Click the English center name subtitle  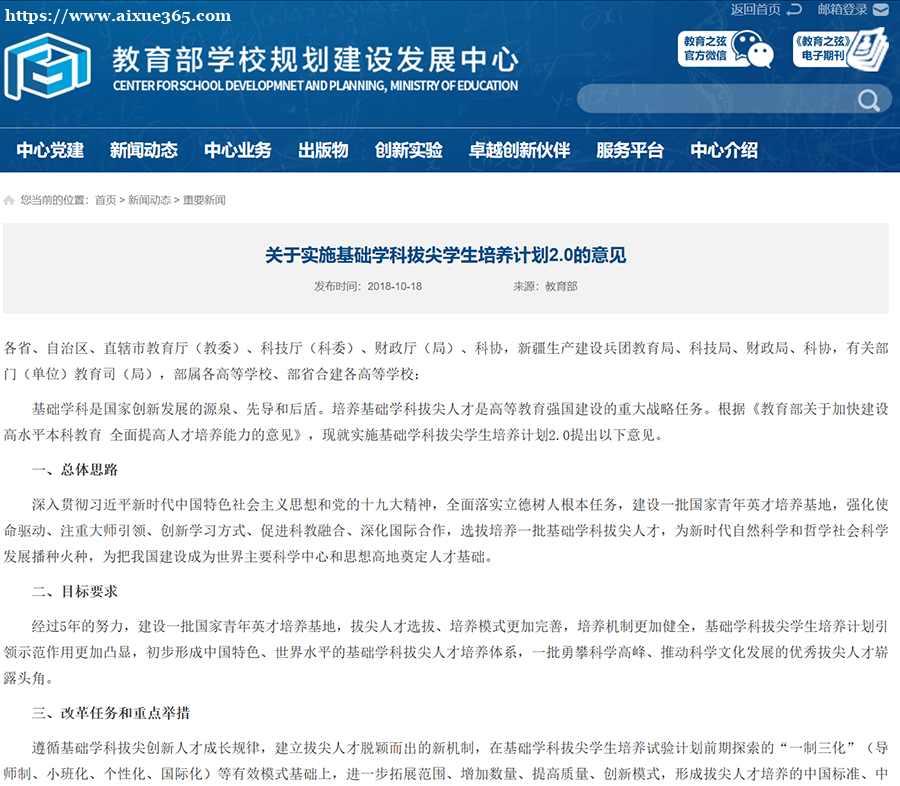click(x=315, y=86)
